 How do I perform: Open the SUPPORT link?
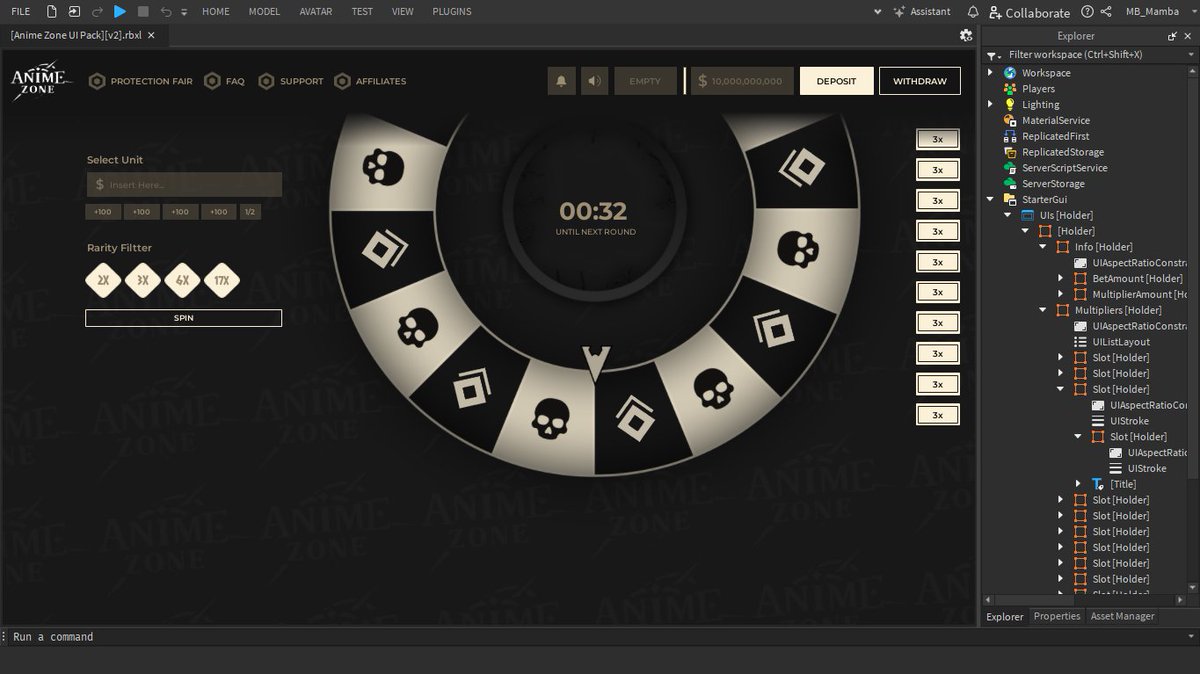[x=291, y=81]
